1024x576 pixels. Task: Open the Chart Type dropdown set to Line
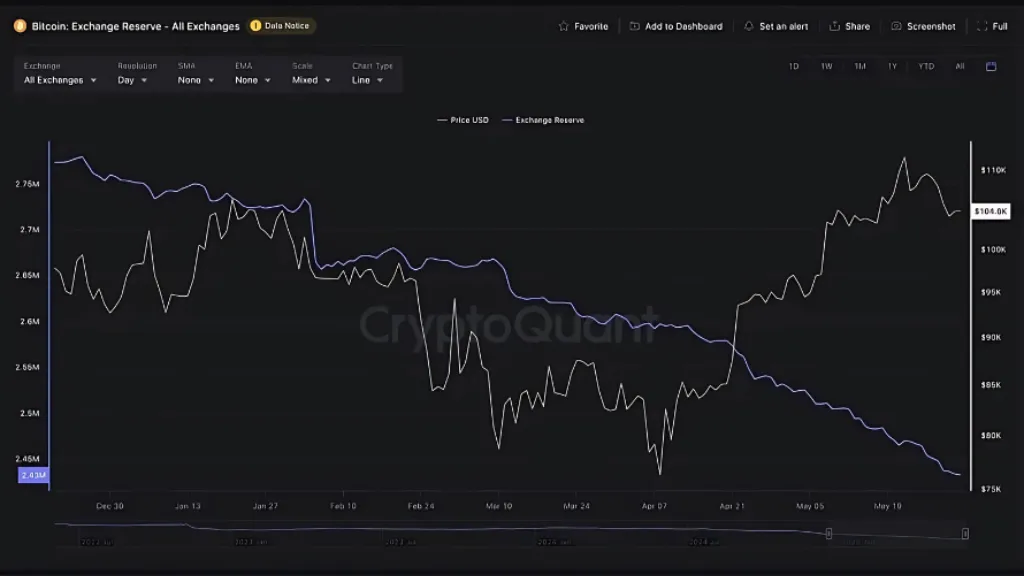367,80
